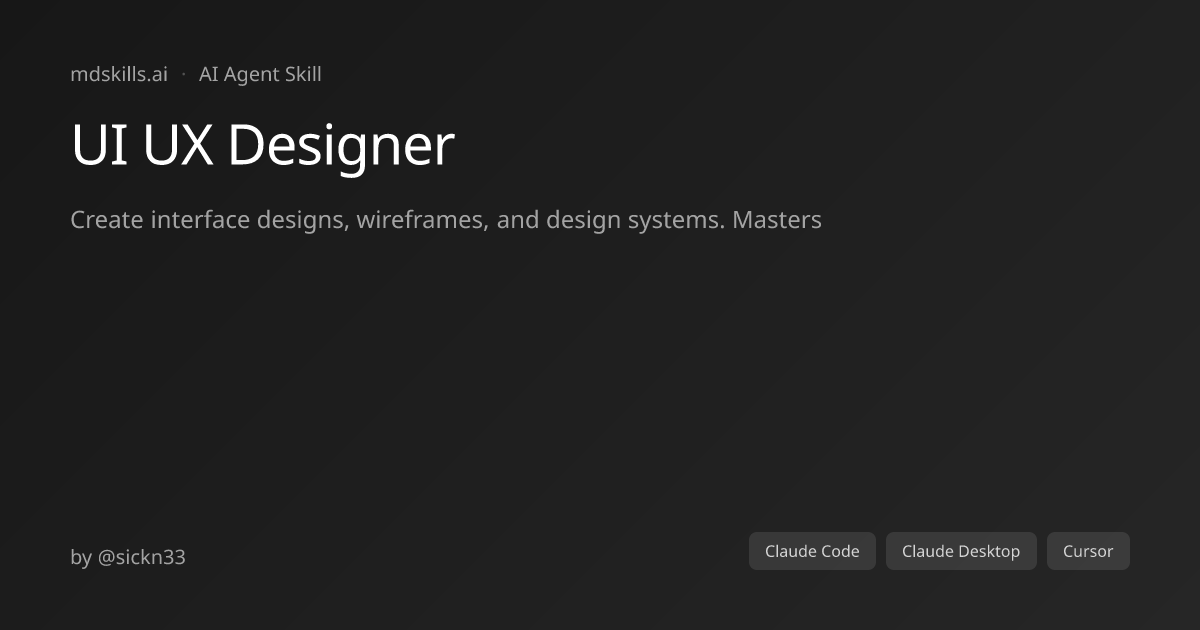Select the UI UX Designer title
The image size is (1200, 630).
262,146
